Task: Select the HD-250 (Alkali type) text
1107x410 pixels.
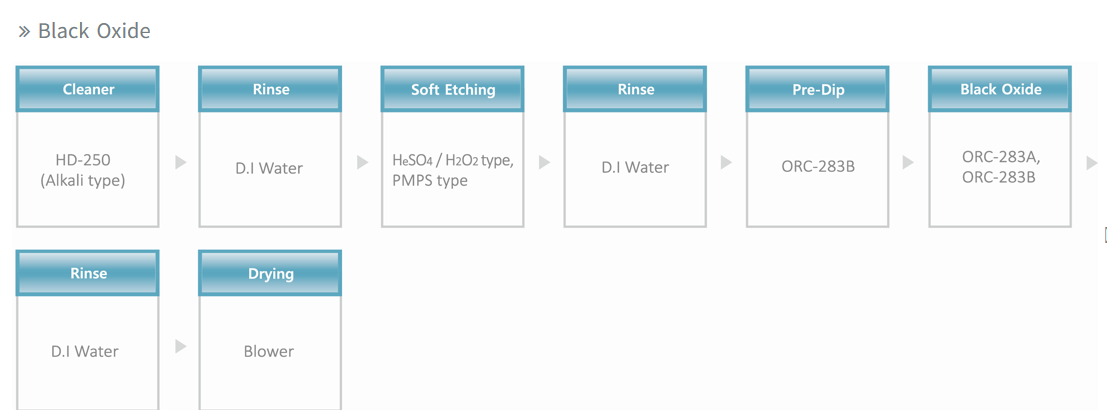Action: (x=83, y=171)
